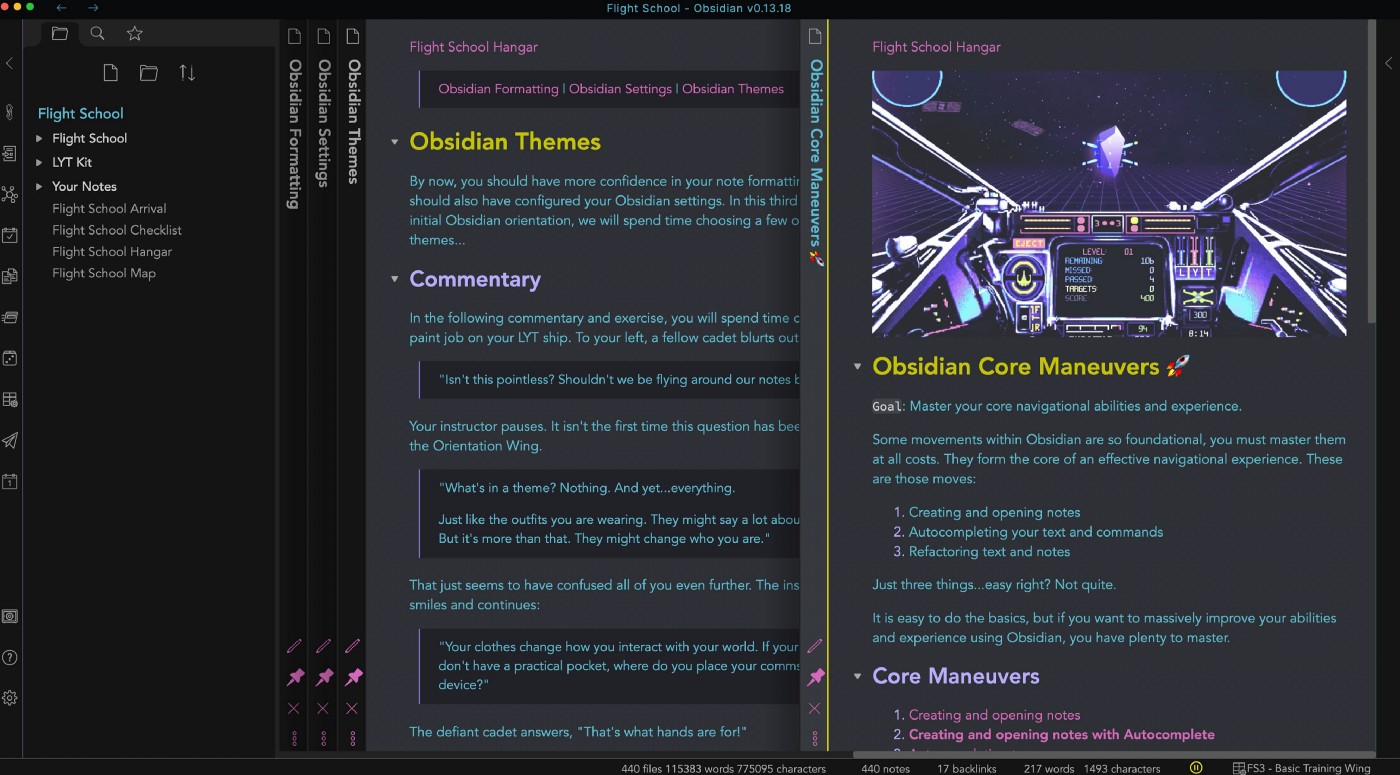The width and height of the screenshot is (1400, 775).
Task: Follow the Refactoring text and notes link
Action: 989,551
